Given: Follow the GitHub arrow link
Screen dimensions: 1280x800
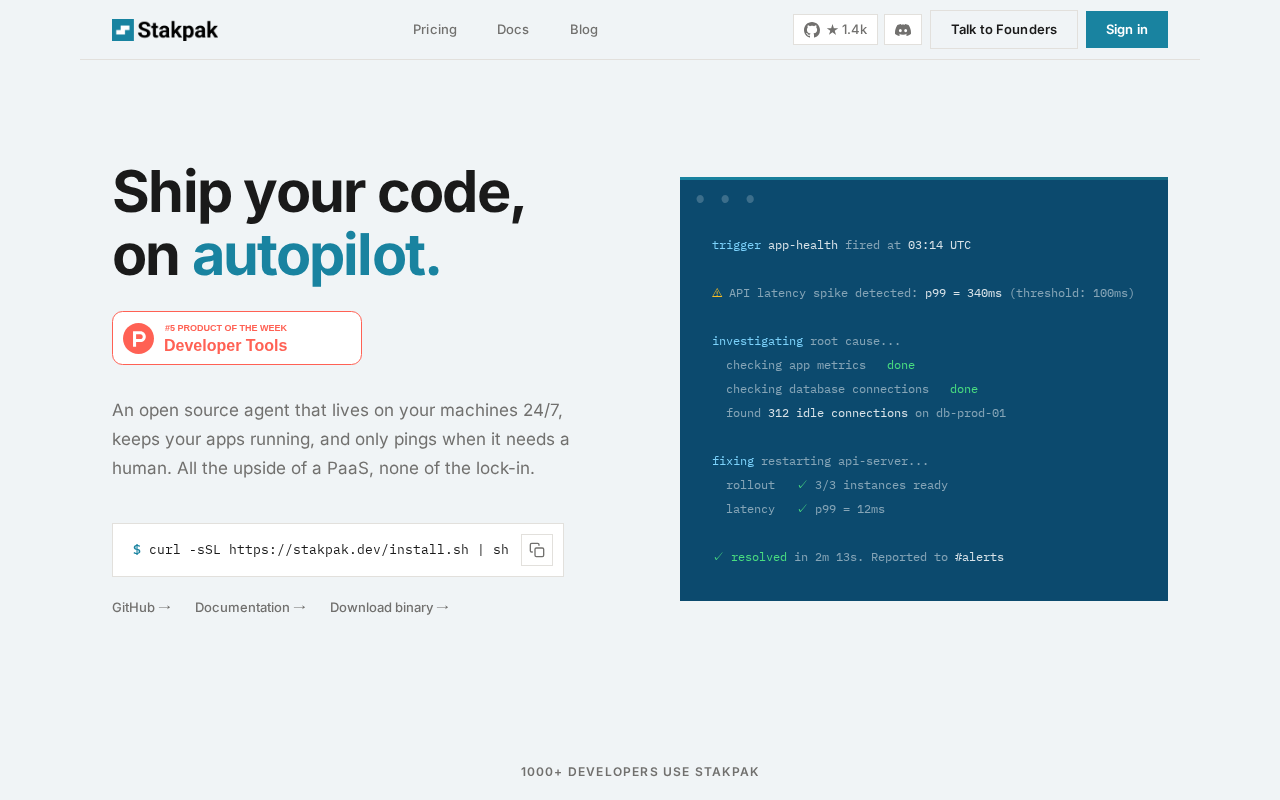Looking at the screenshot, I should 142,607.
